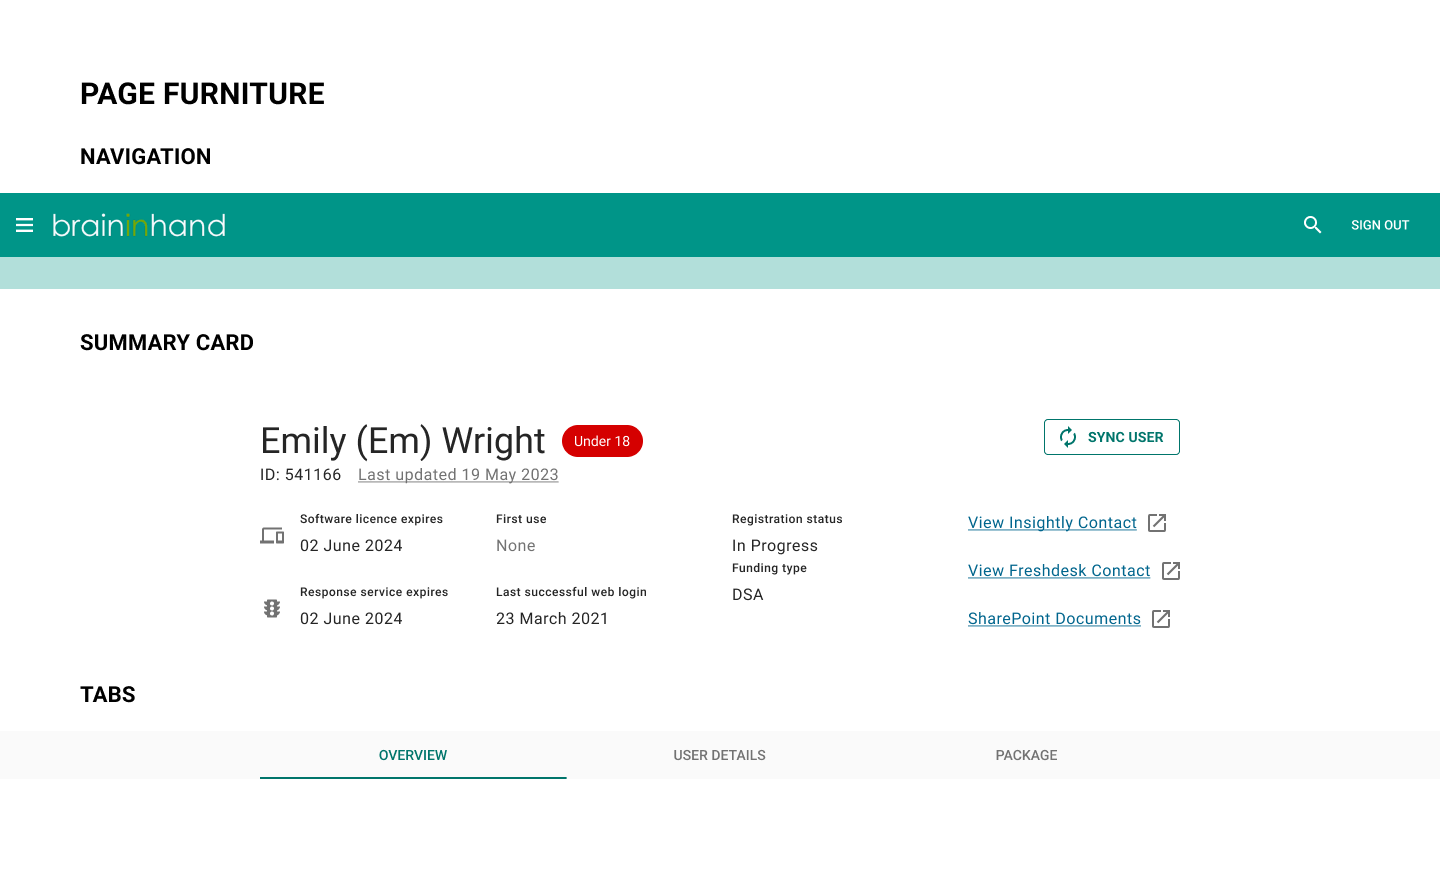Screen dimensions: 1440x885
Task: Click the PAGE FURNITURE heading
Action: tap(202, 94)
